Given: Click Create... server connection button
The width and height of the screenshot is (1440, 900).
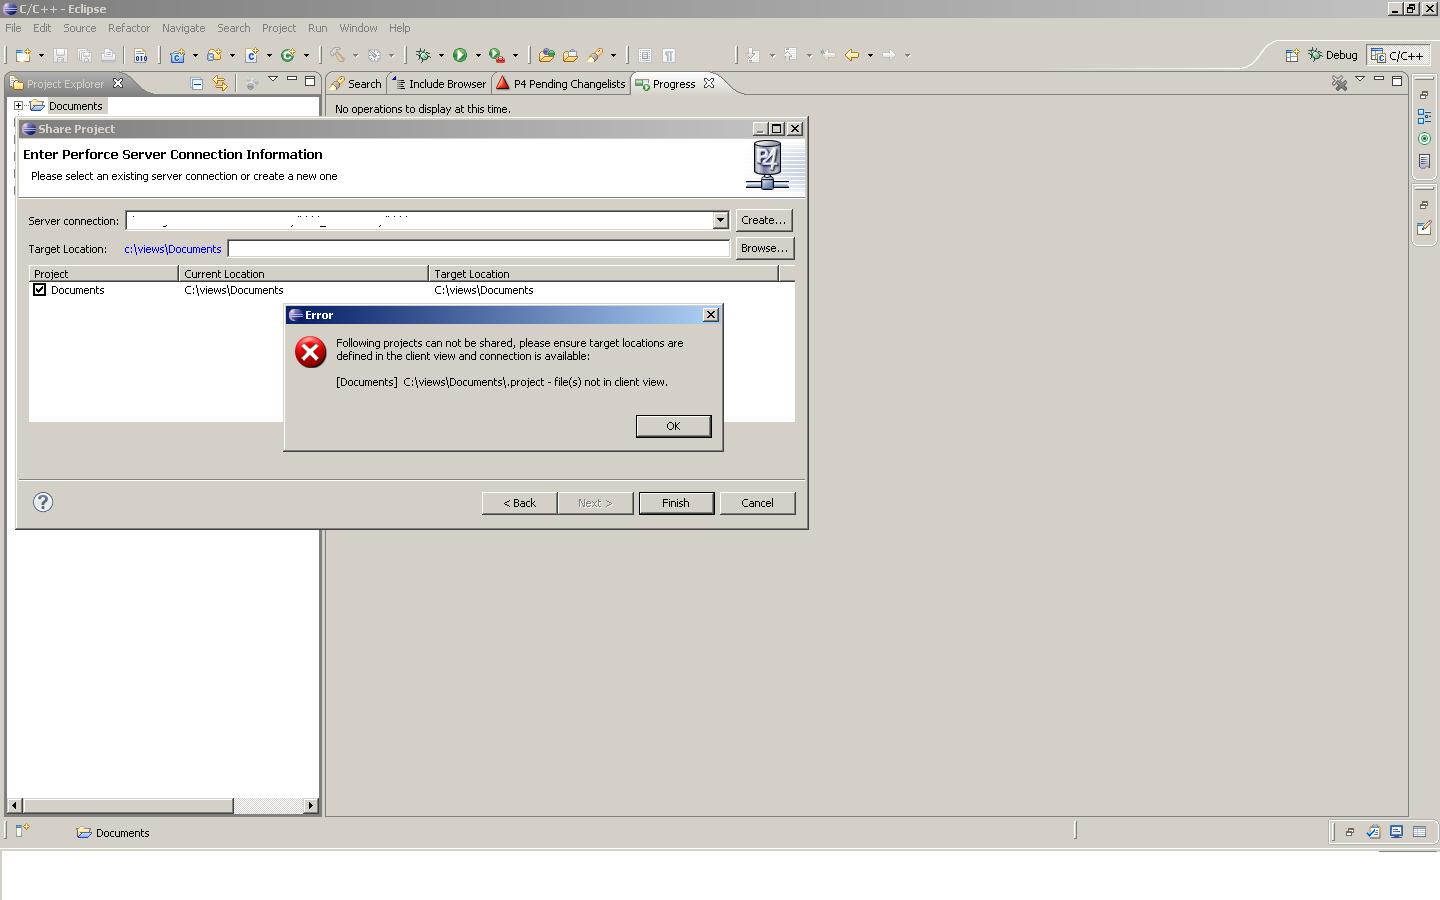Looking at the screenshot, I should click(763, 220).
